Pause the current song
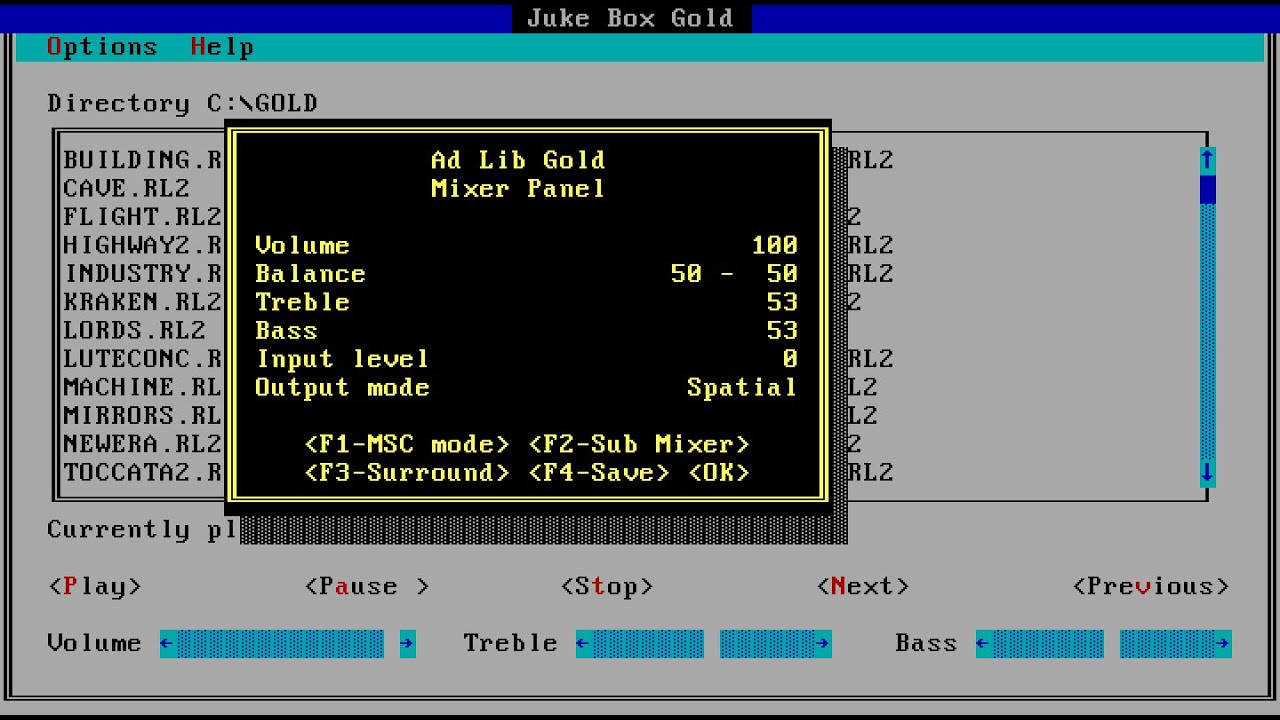This screenshot has width=1280, height=720. [367, 586]
